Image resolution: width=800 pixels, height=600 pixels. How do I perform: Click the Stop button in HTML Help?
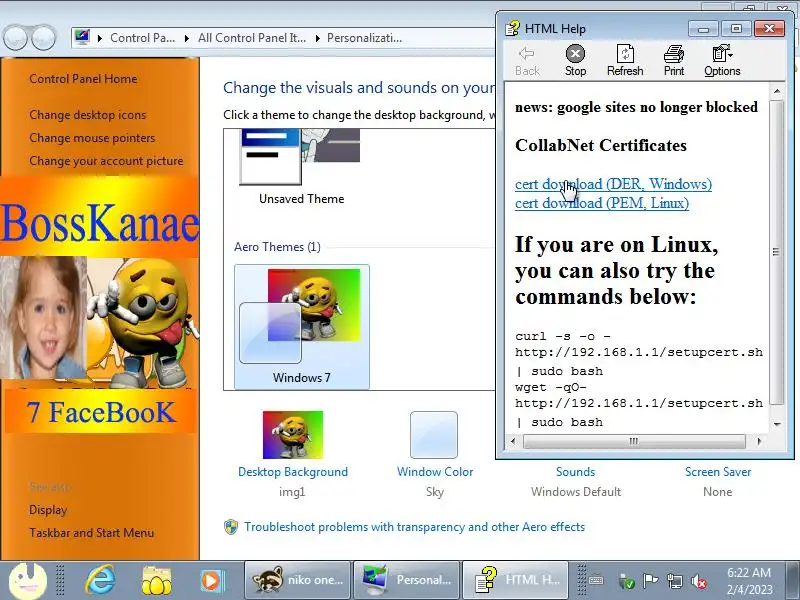[x=575, y=61]
